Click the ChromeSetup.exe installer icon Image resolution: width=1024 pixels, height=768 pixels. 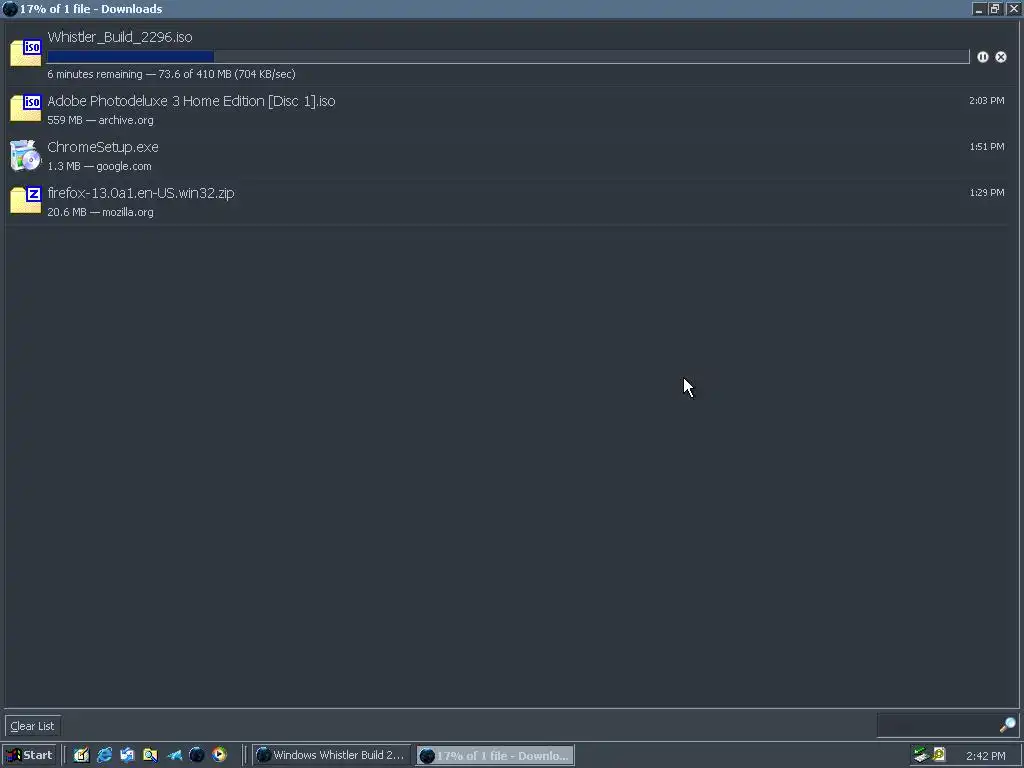click(25, 155)
